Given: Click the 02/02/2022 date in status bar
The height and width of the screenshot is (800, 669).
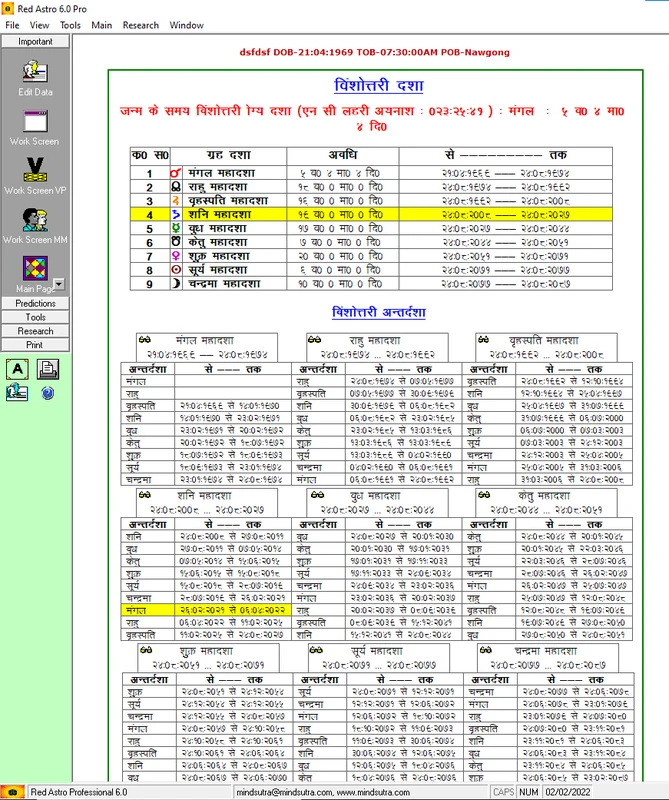Looking at the screenshot, I should coord(567,792).
